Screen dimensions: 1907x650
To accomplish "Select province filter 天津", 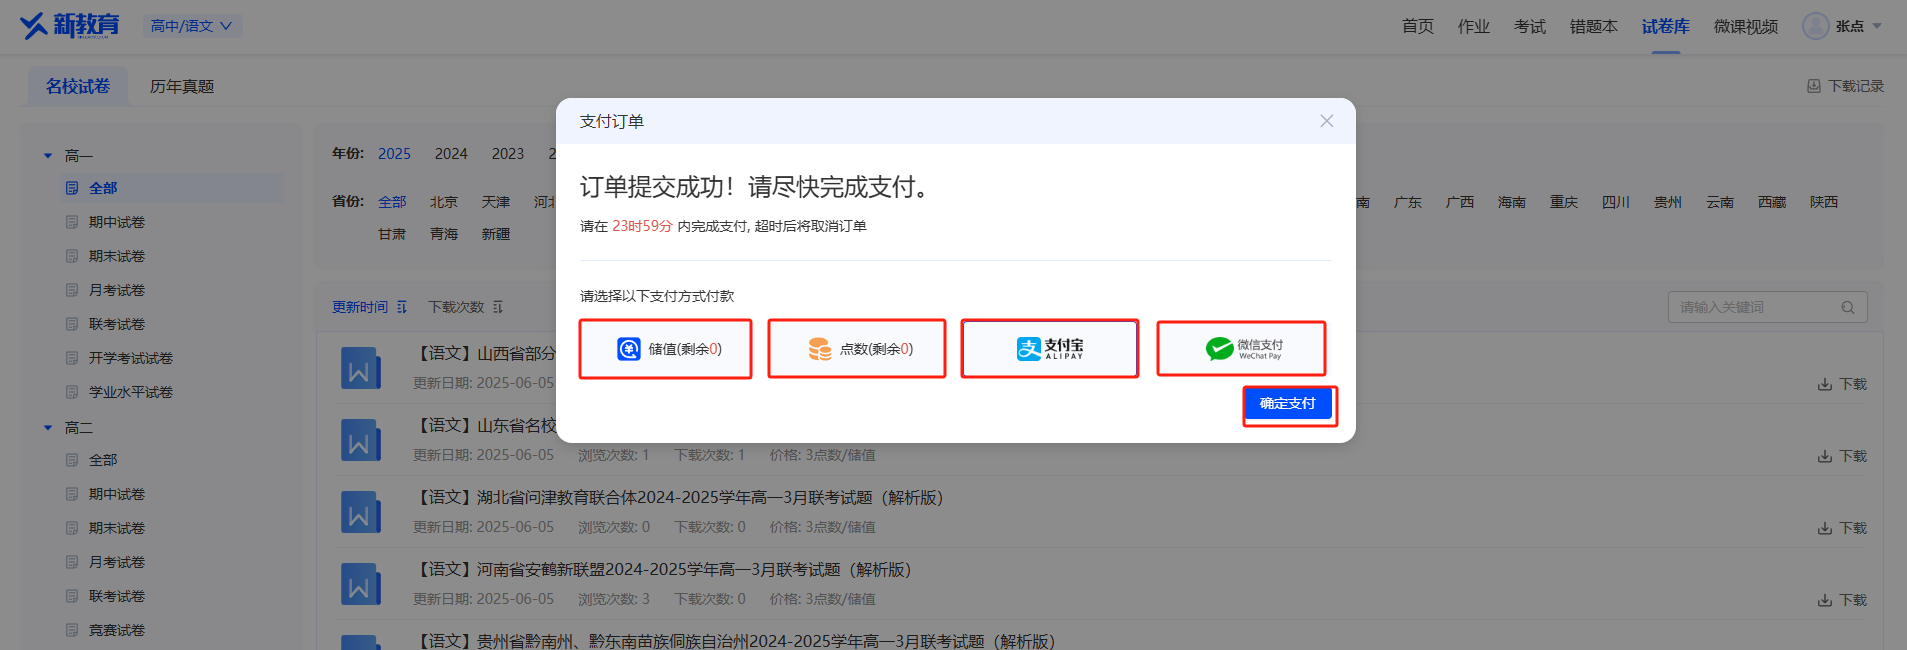I will coord(496,202).
